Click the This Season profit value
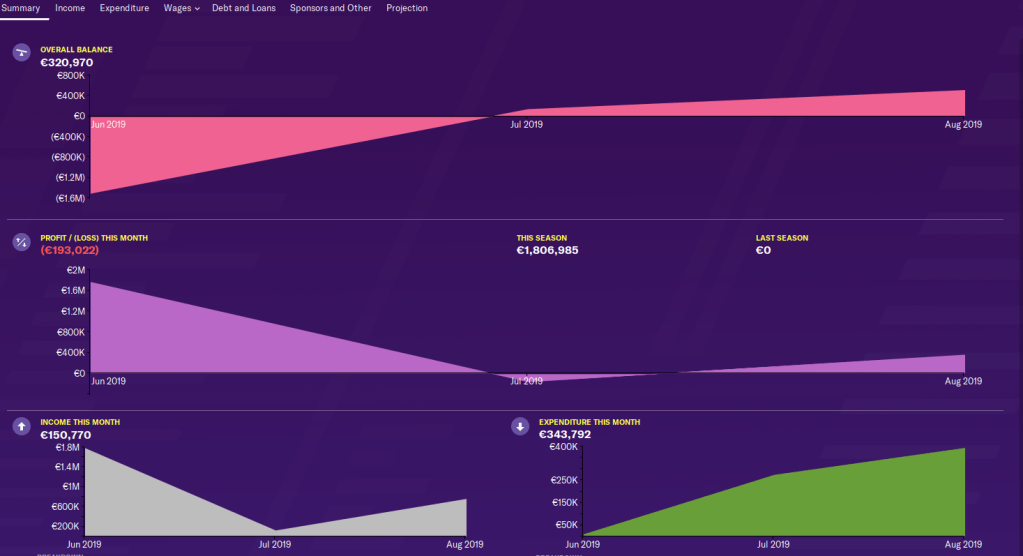This screenshot has height=556, width=1023. click(x=547, y=250)
